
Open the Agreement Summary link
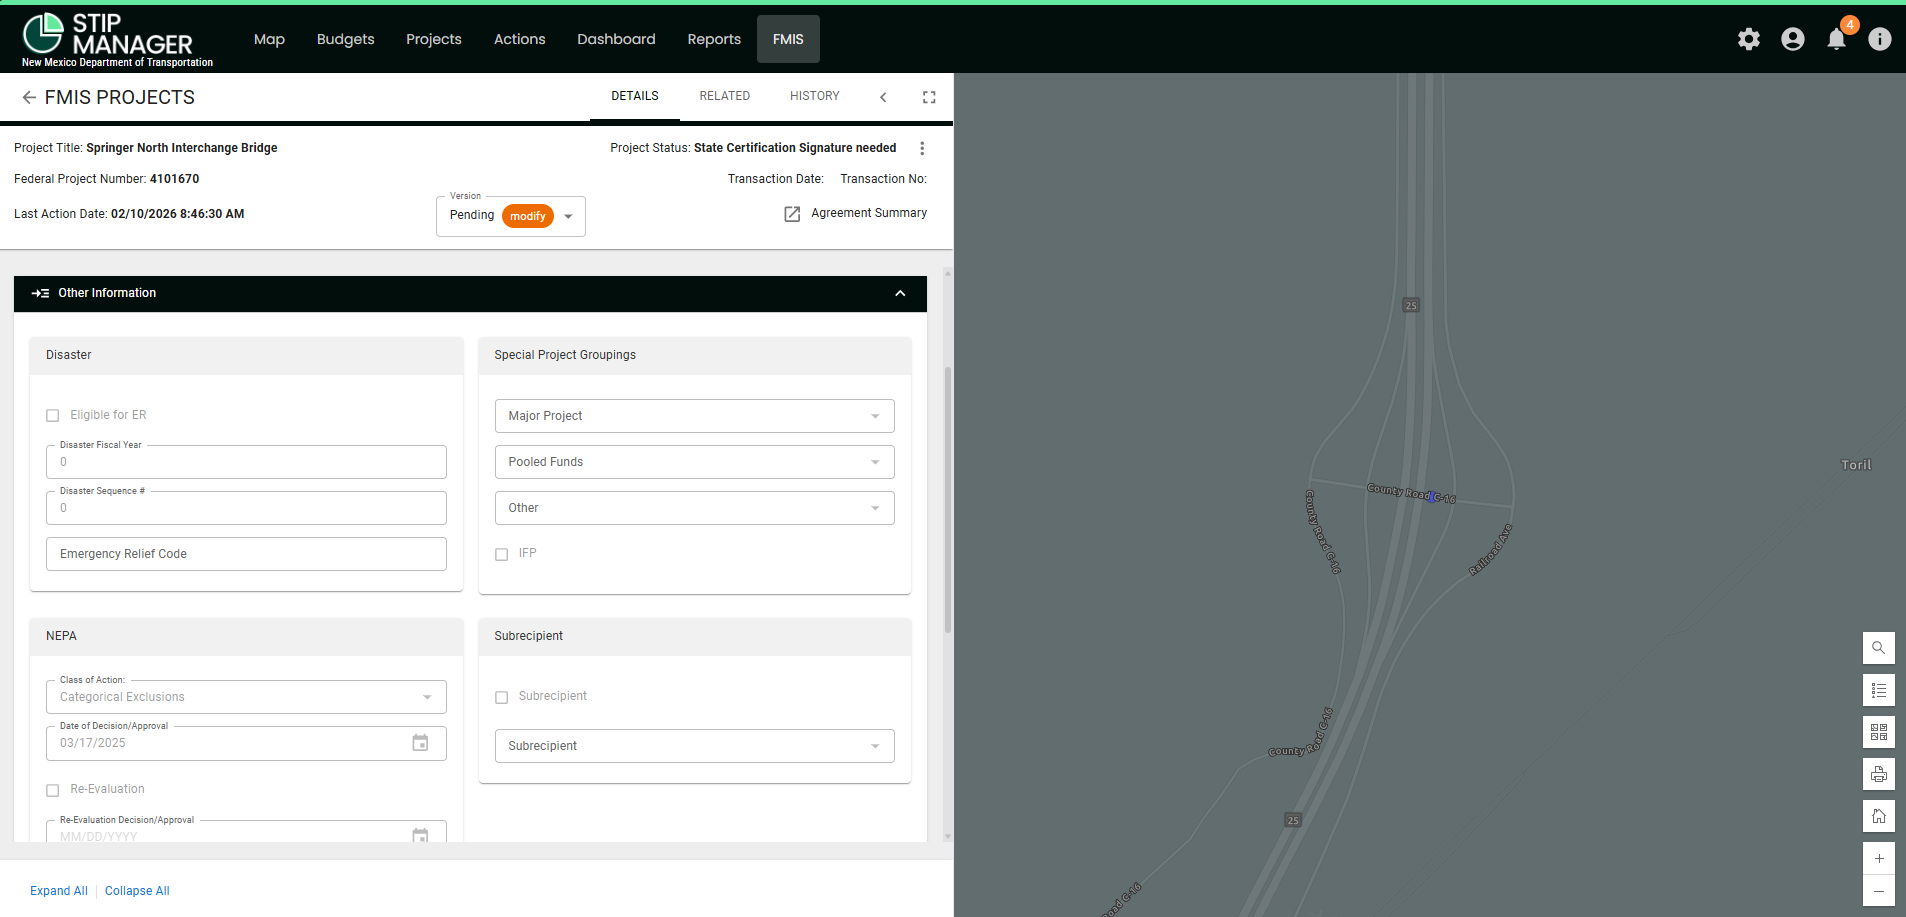click(869, 213)
